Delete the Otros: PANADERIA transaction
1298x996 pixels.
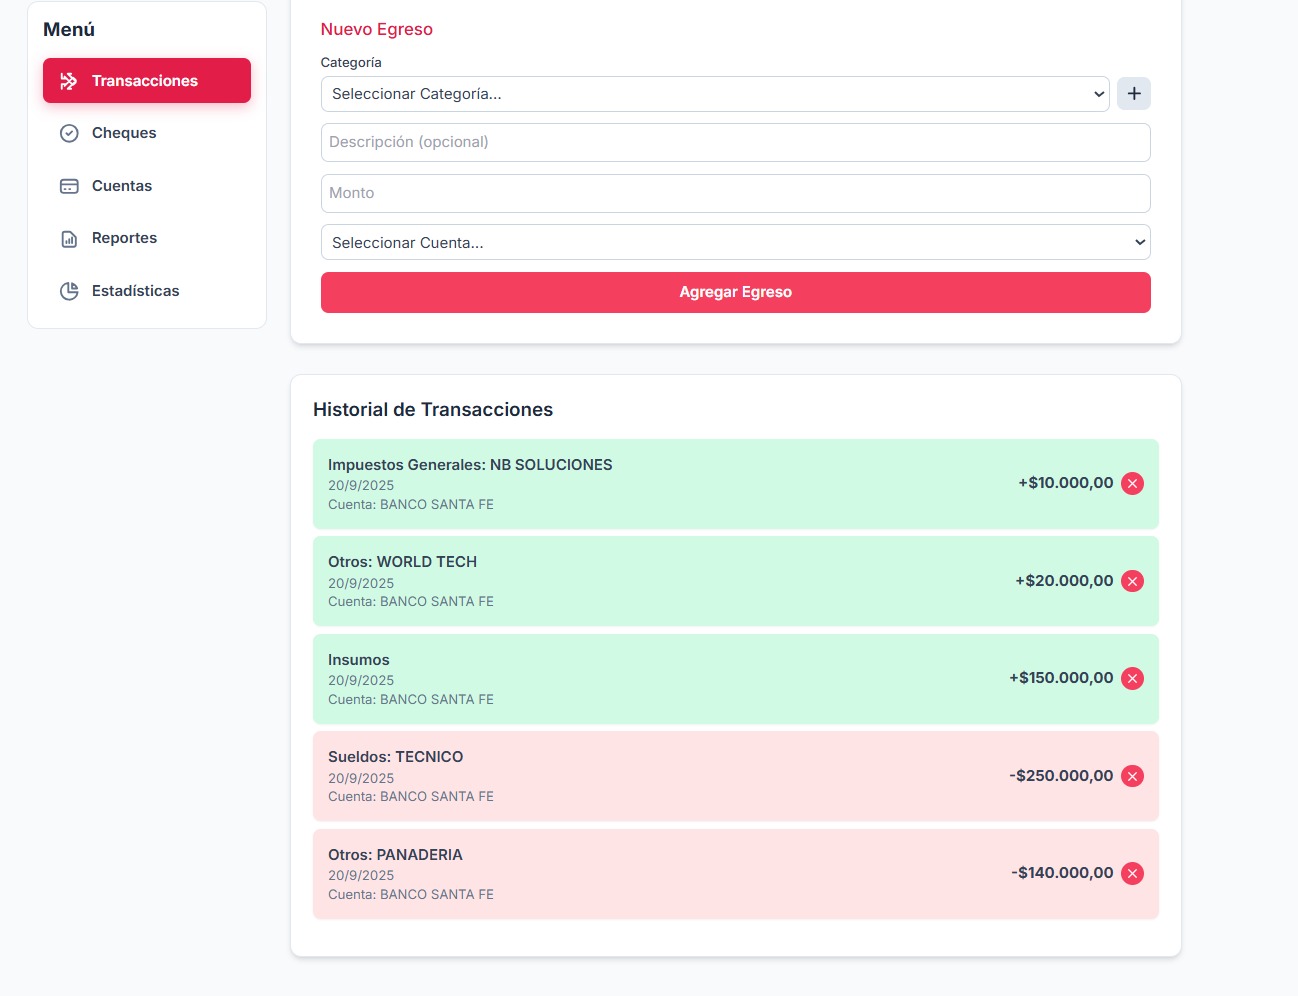(x=1132, y=874)
